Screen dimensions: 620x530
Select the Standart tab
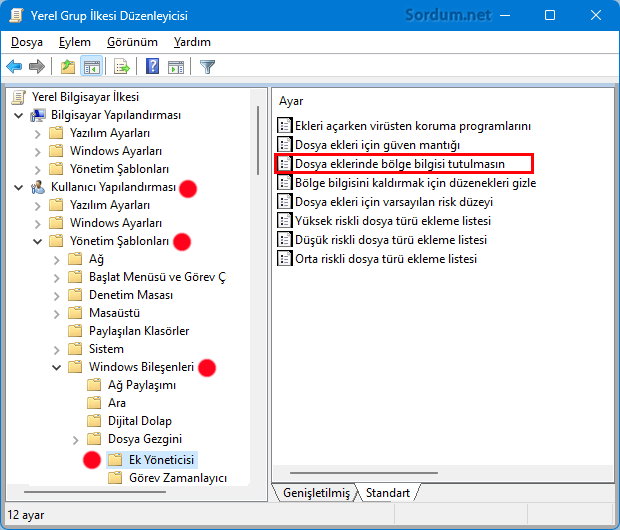[x=388, y=493]
